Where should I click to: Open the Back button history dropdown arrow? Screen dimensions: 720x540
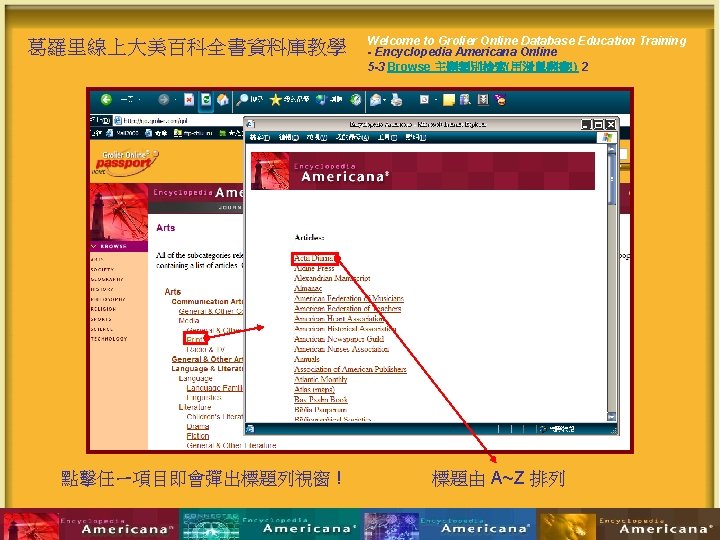[x=139, y=100]
